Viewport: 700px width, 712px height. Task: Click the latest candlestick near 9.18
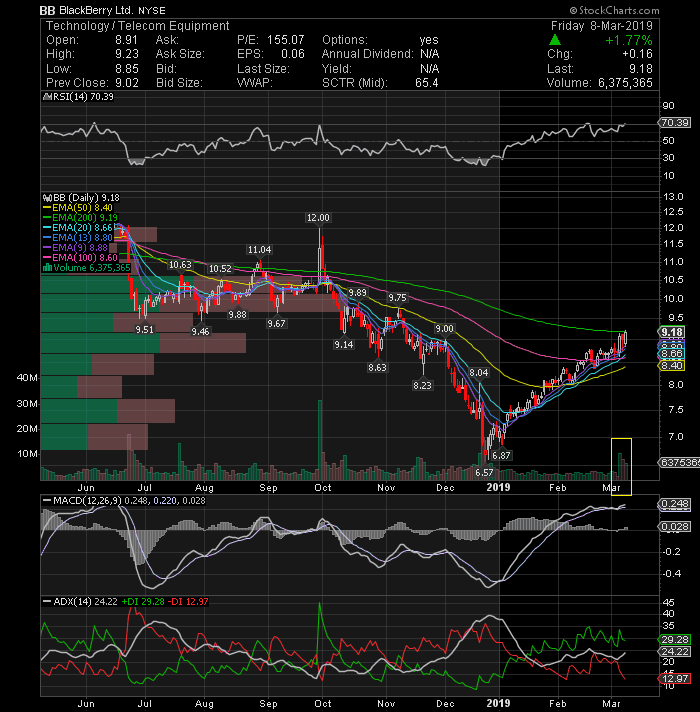pyautogui.click(x=626, y=338)
